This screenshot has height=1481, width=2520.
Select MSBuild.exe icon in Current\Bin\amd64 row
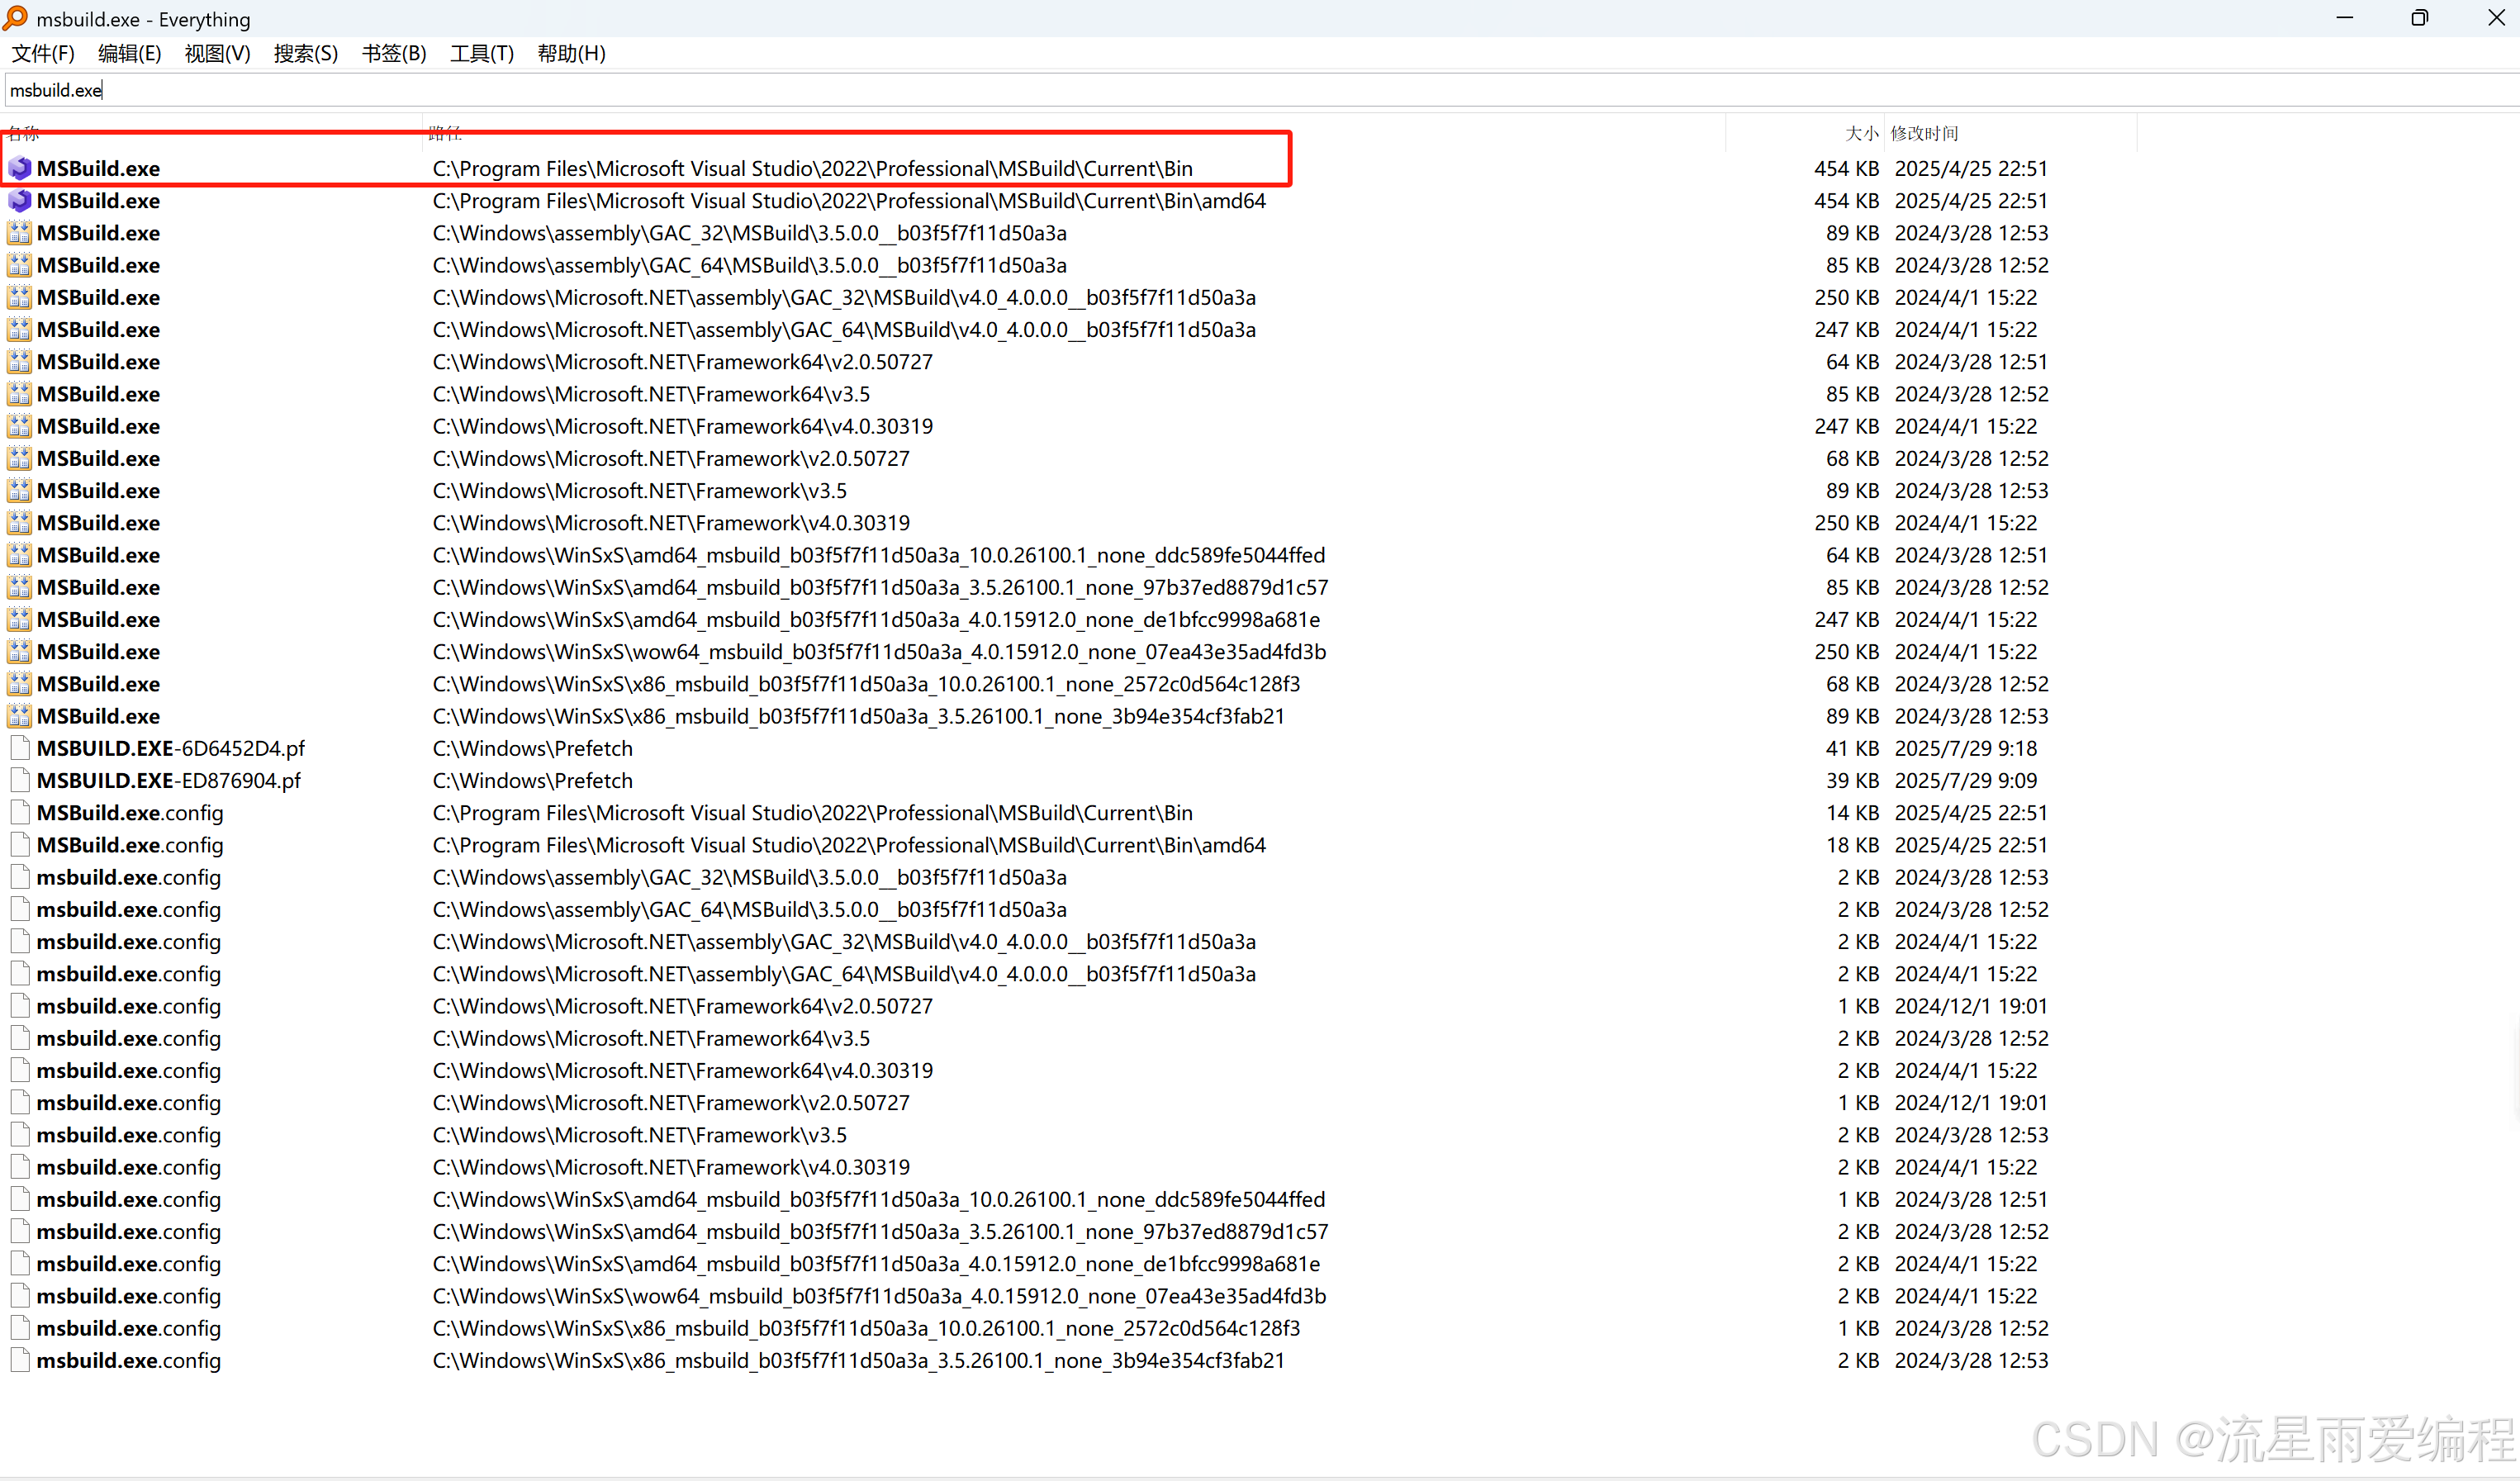[x=20, y=200]
